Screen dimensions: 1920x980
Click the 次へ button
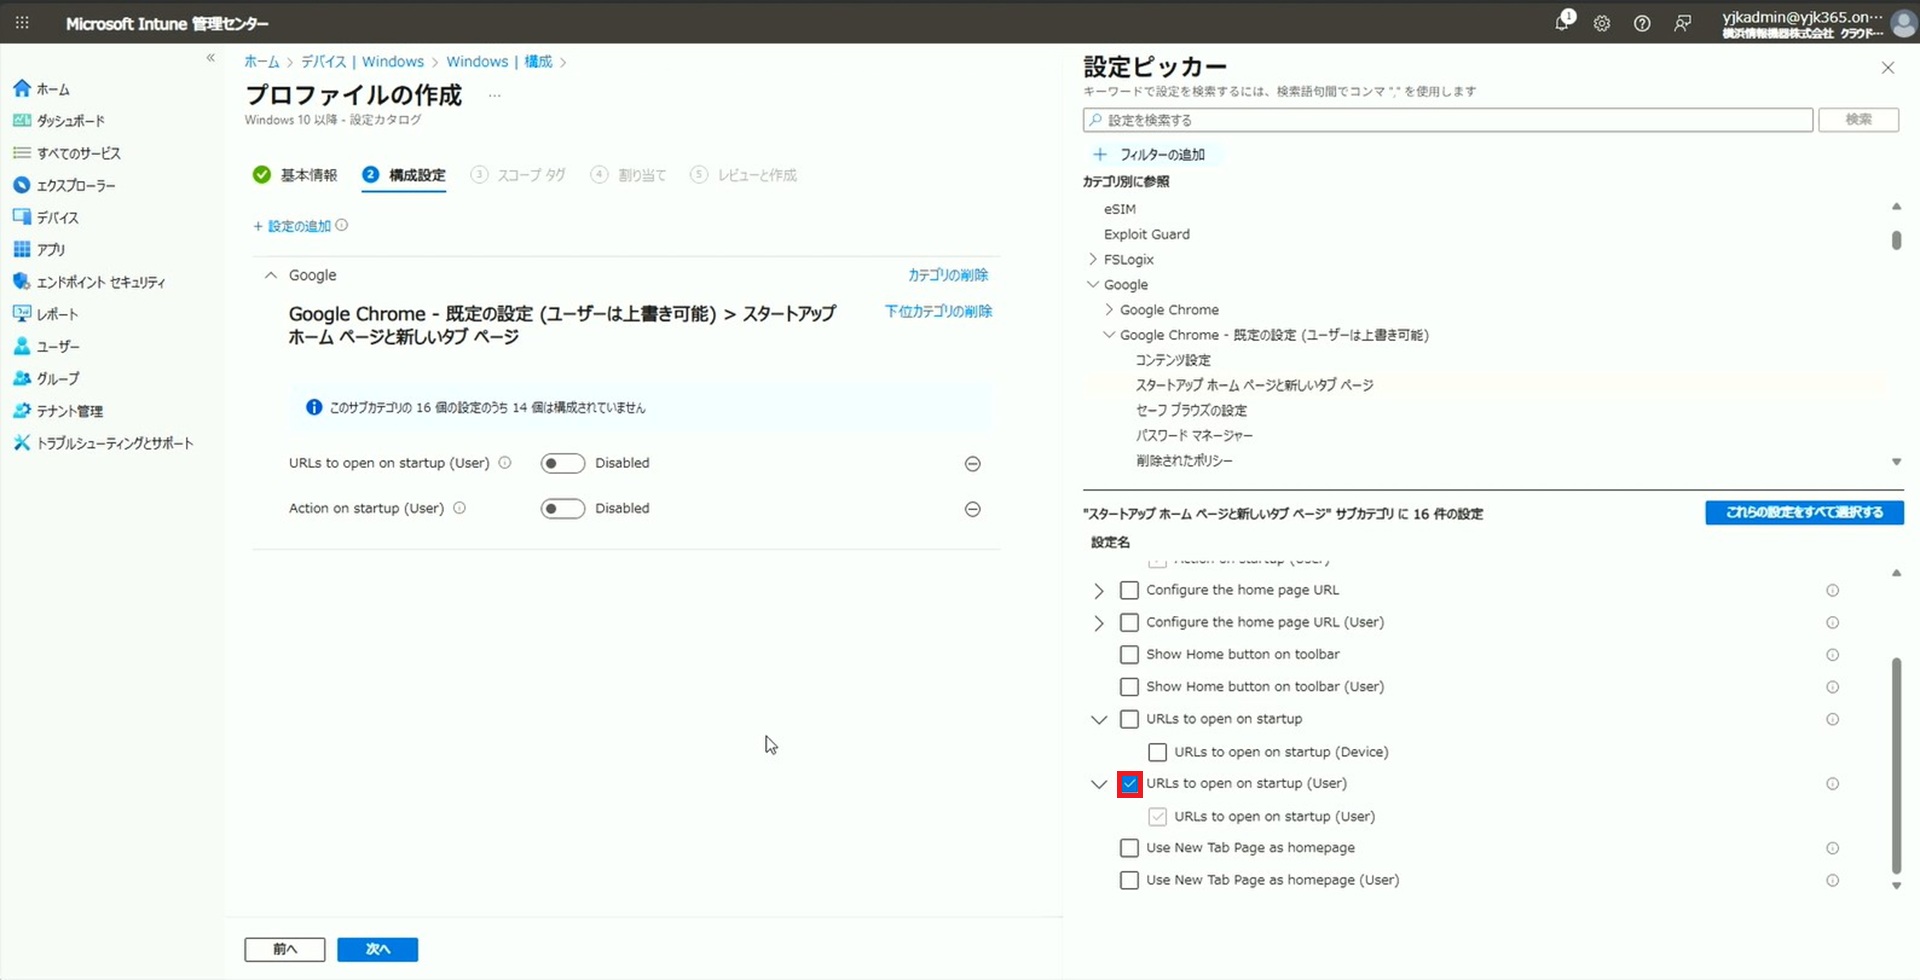click(x=377, y=949)
